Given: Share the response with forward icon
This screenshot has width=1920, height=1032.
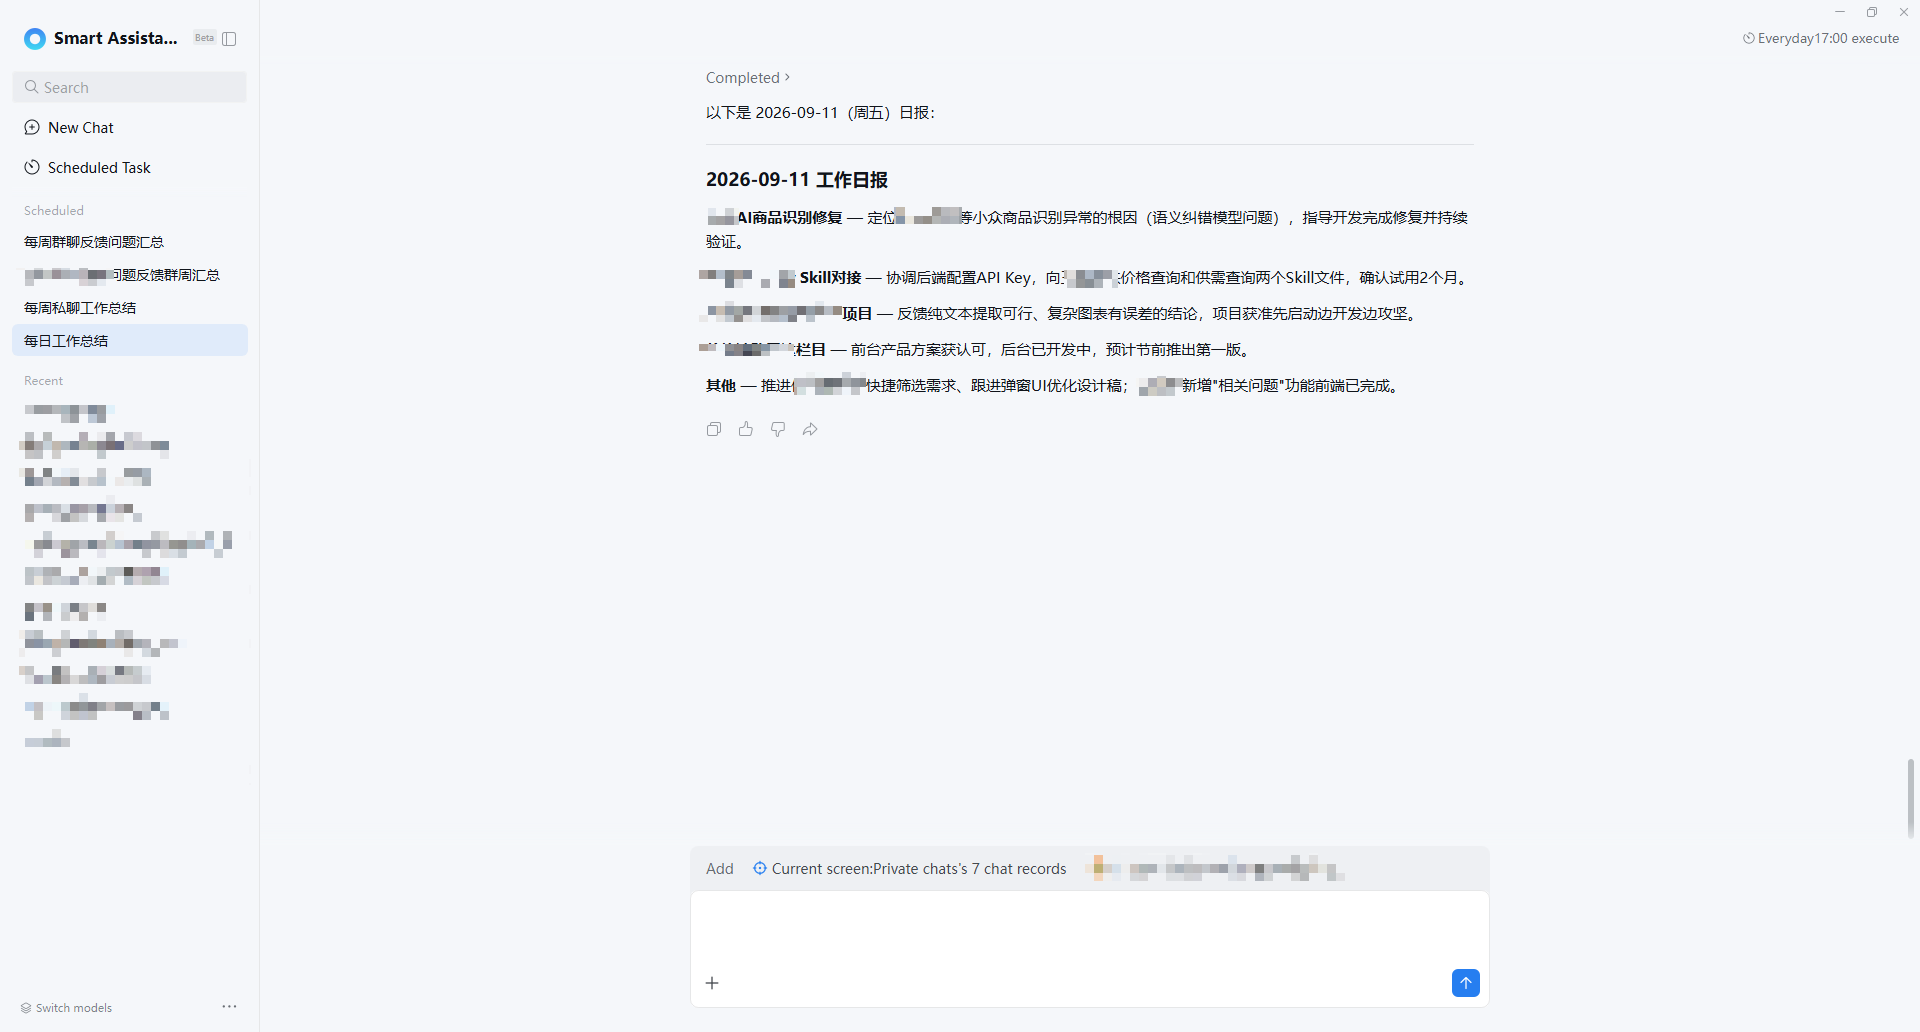Looking at the screenshot, I should pyautogui.click(x=810, y=429).
